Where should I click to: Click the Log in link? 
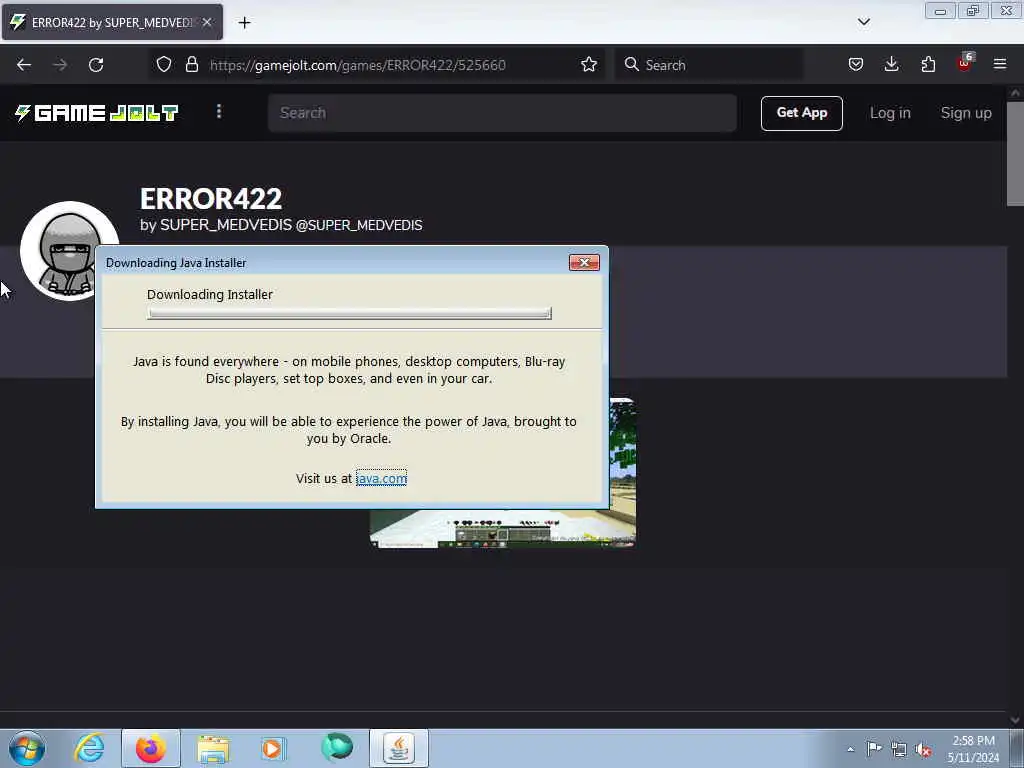pos(890,113)
